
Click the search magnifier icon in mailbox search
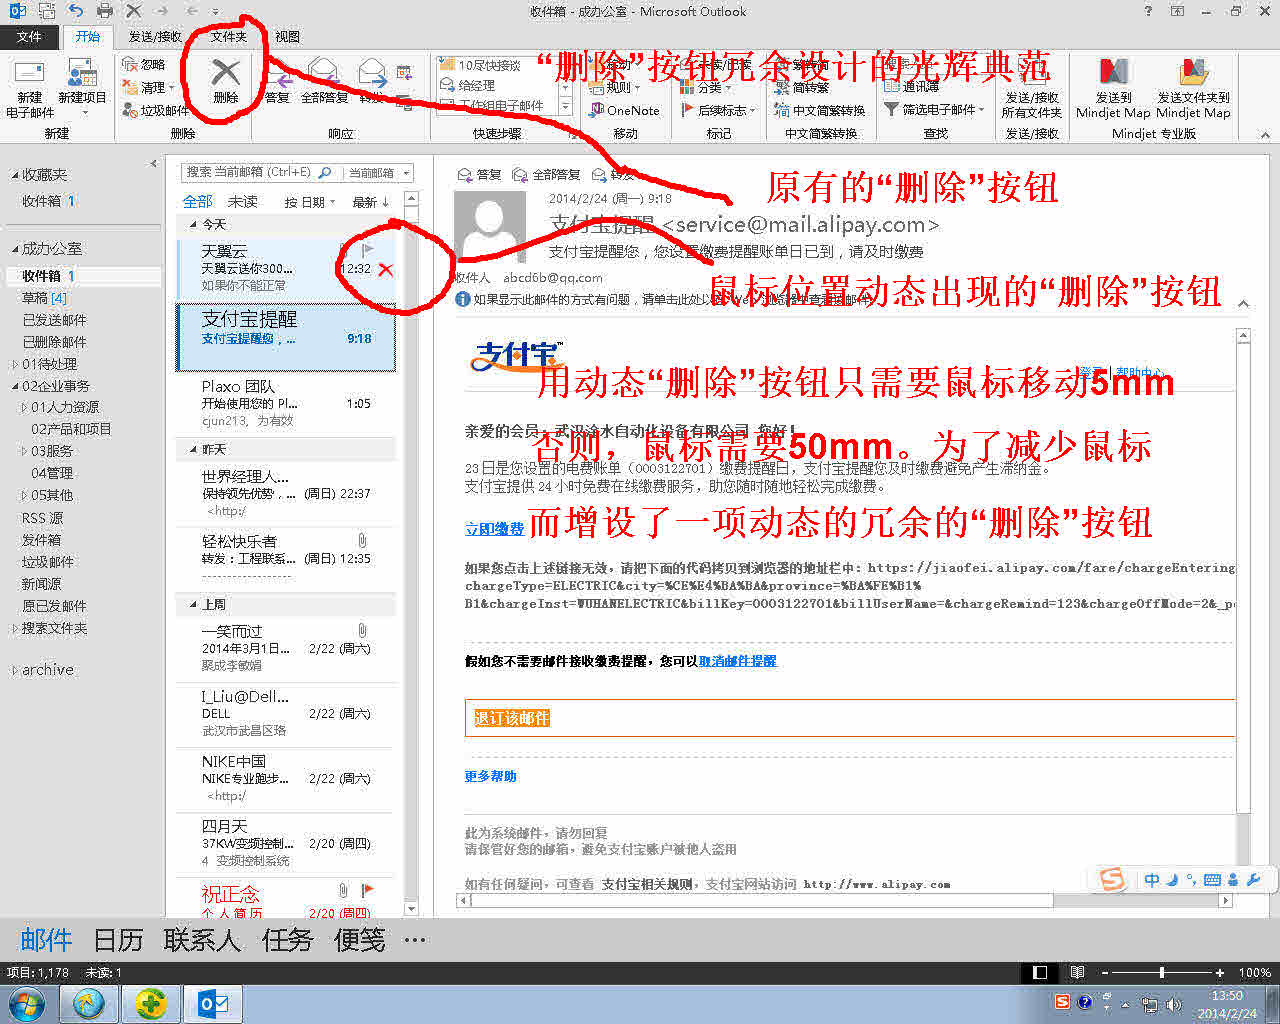pyautogui.click(x=325, y=173)
